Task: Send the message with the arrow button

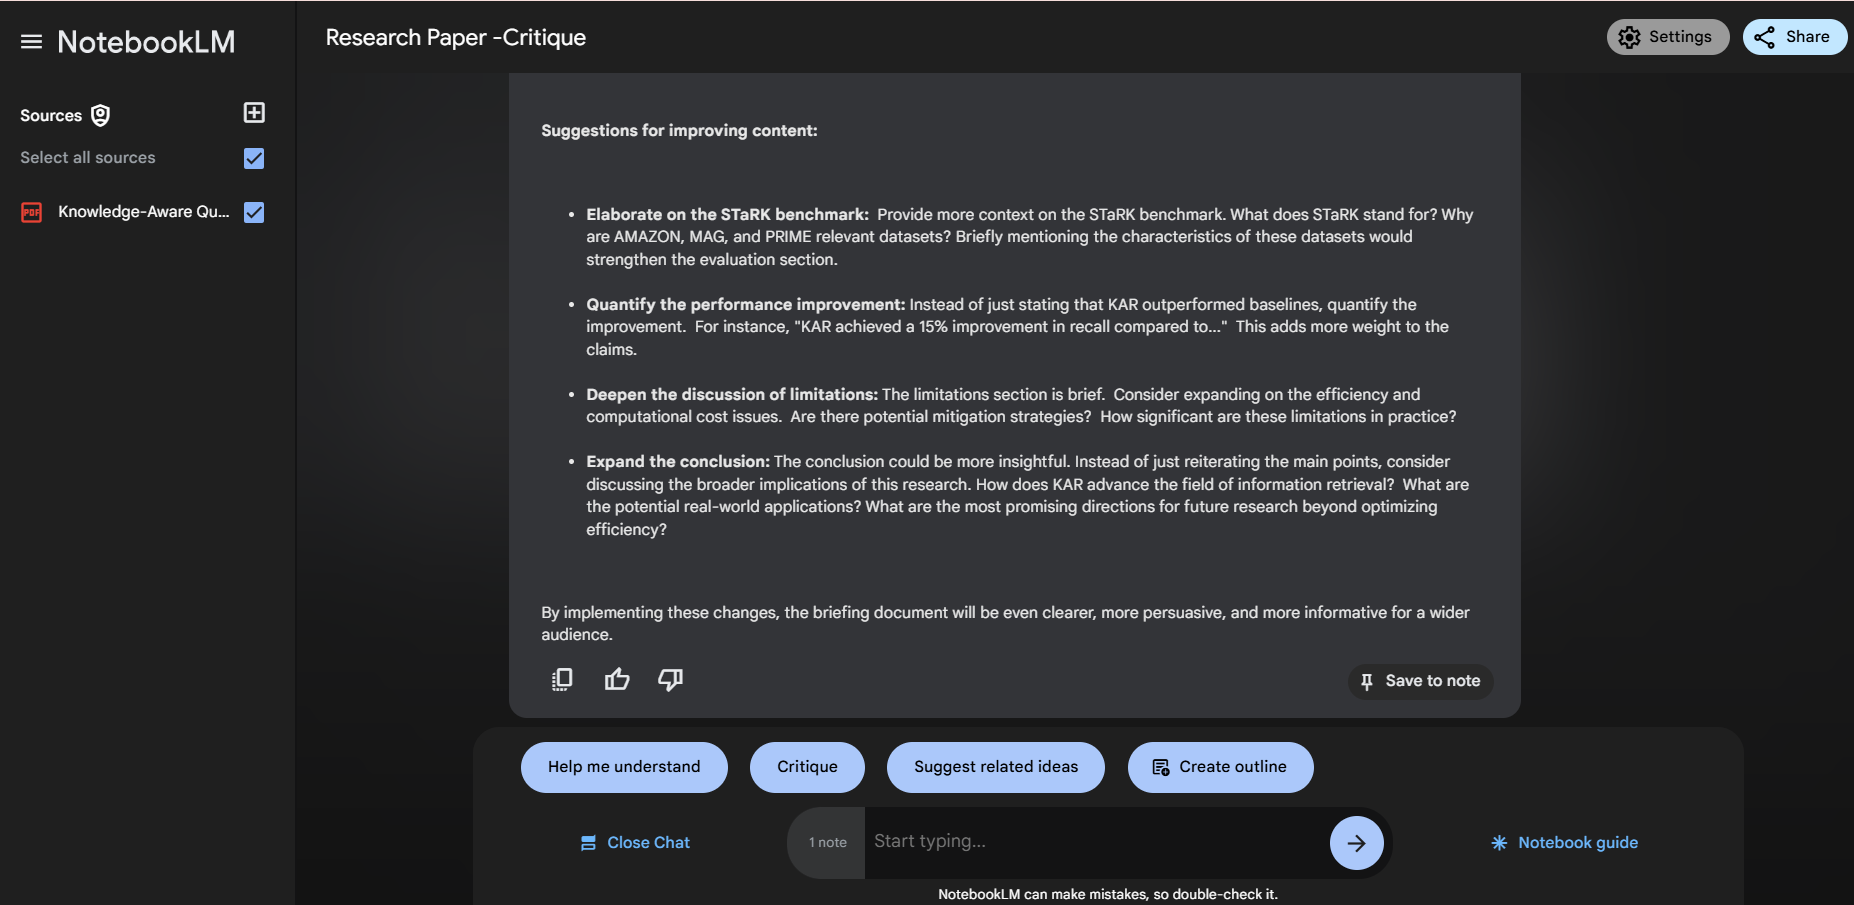Action: (1356, 843)
